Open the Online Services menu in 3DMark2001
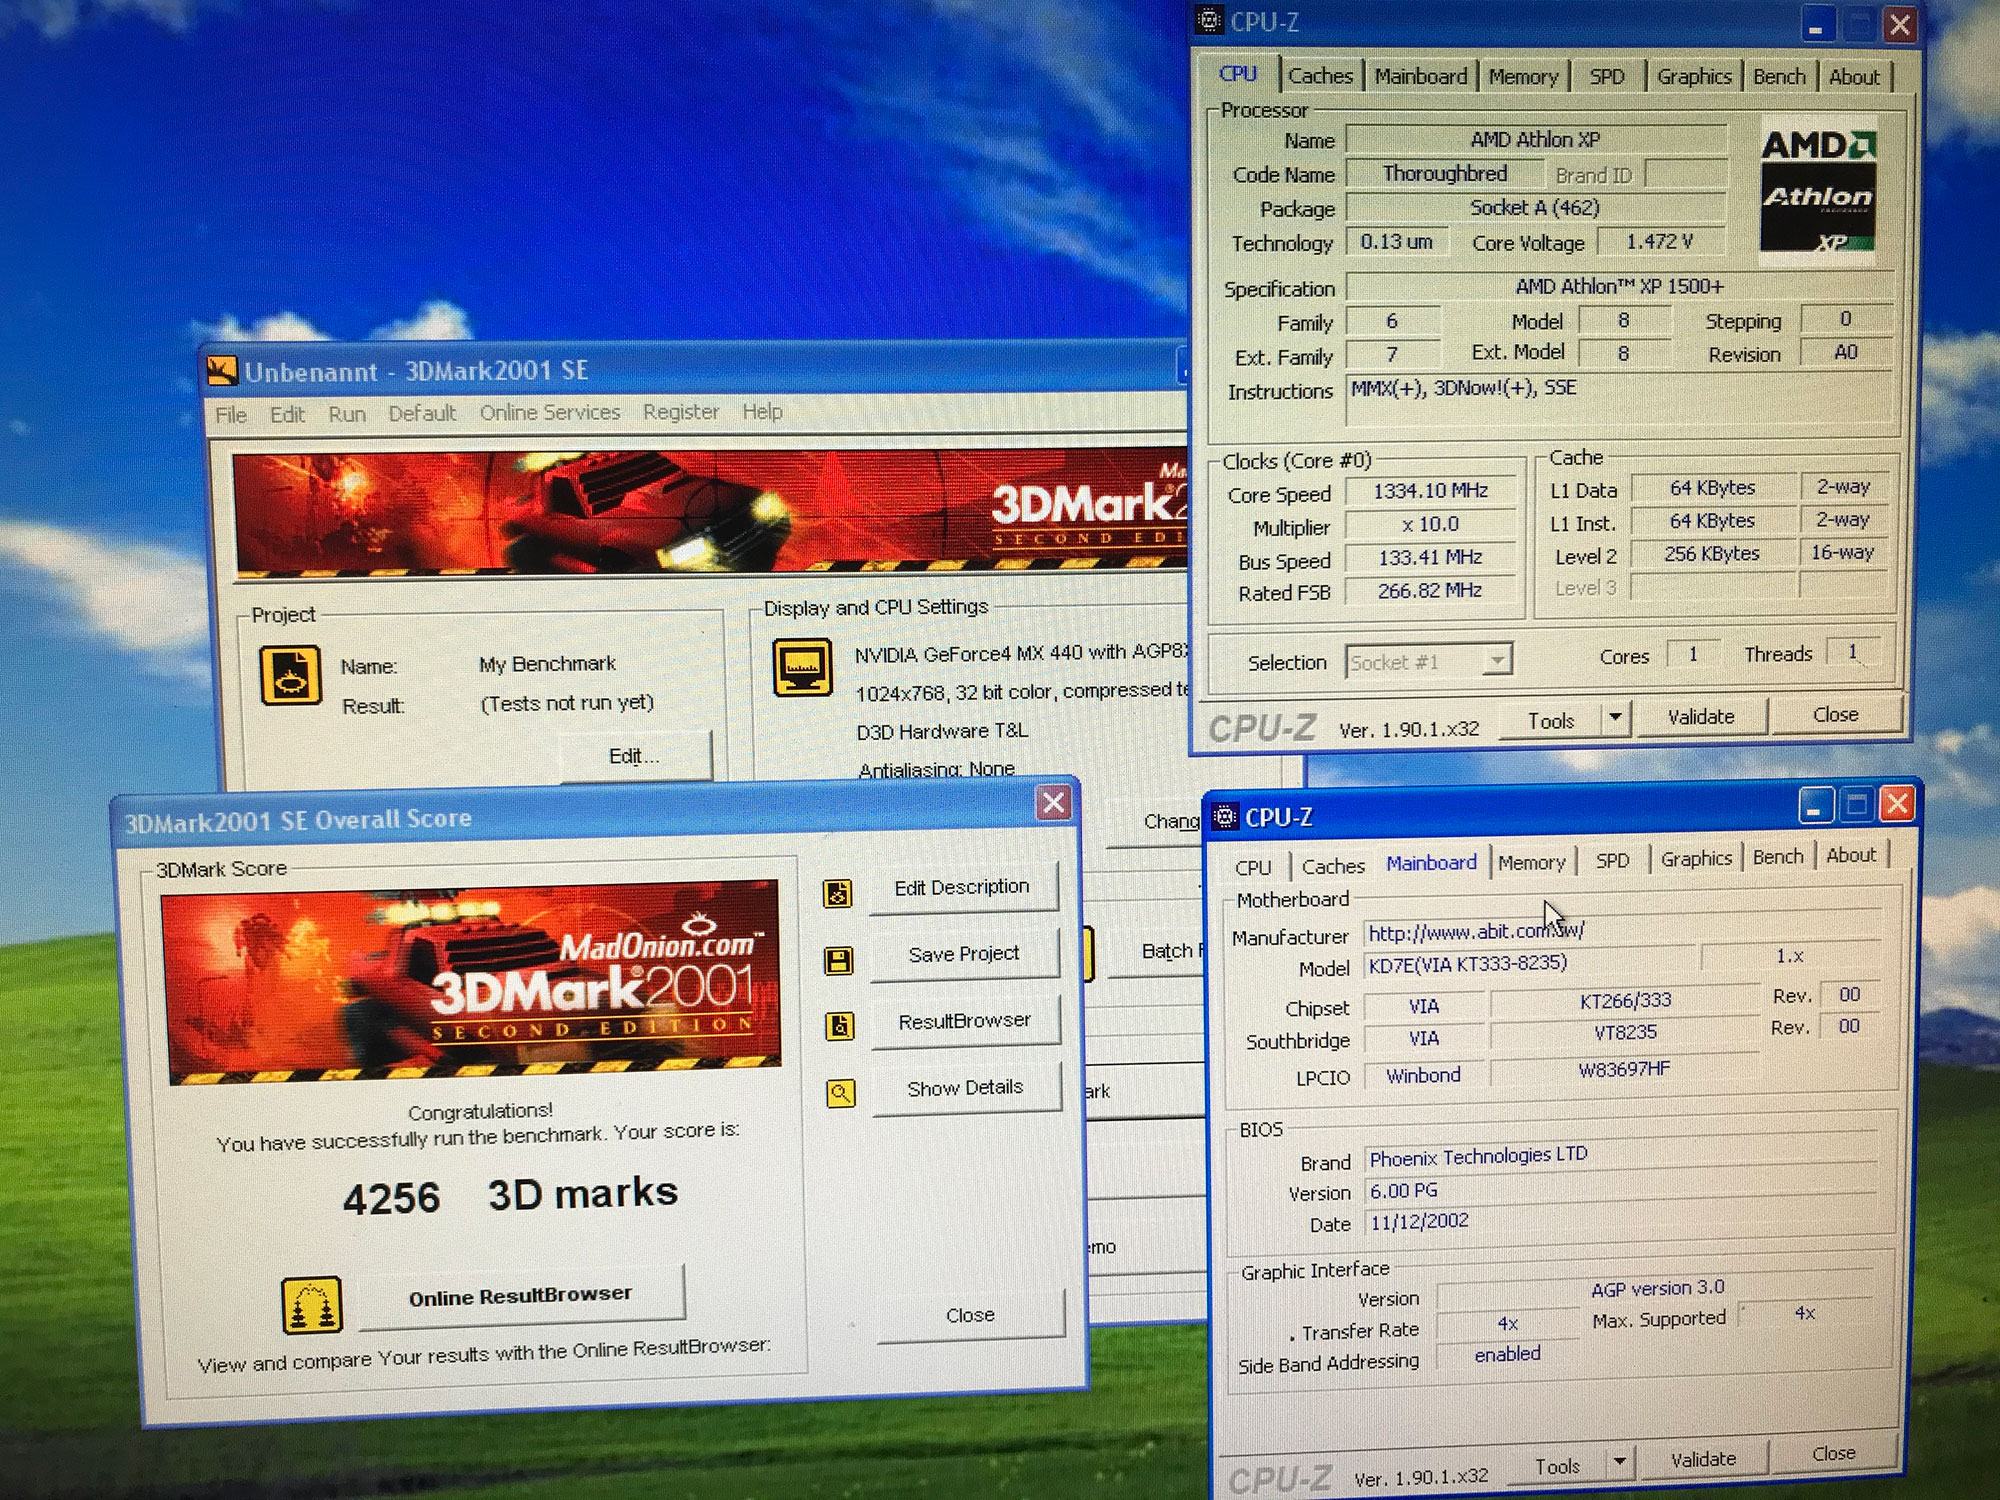Screen dimensions: 2000x1500 click(549, 412)
